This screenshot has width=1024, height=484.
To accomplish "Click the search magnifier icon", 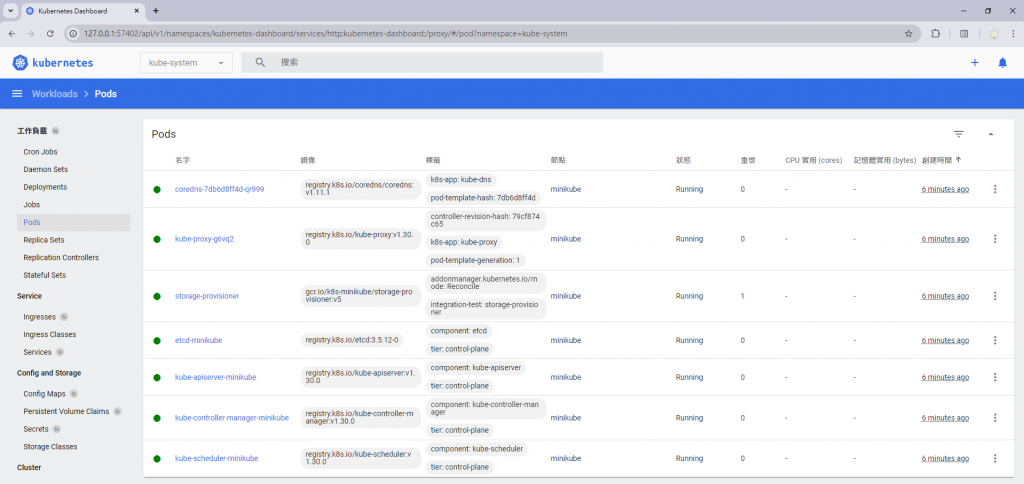I will (x=260, y=62).
